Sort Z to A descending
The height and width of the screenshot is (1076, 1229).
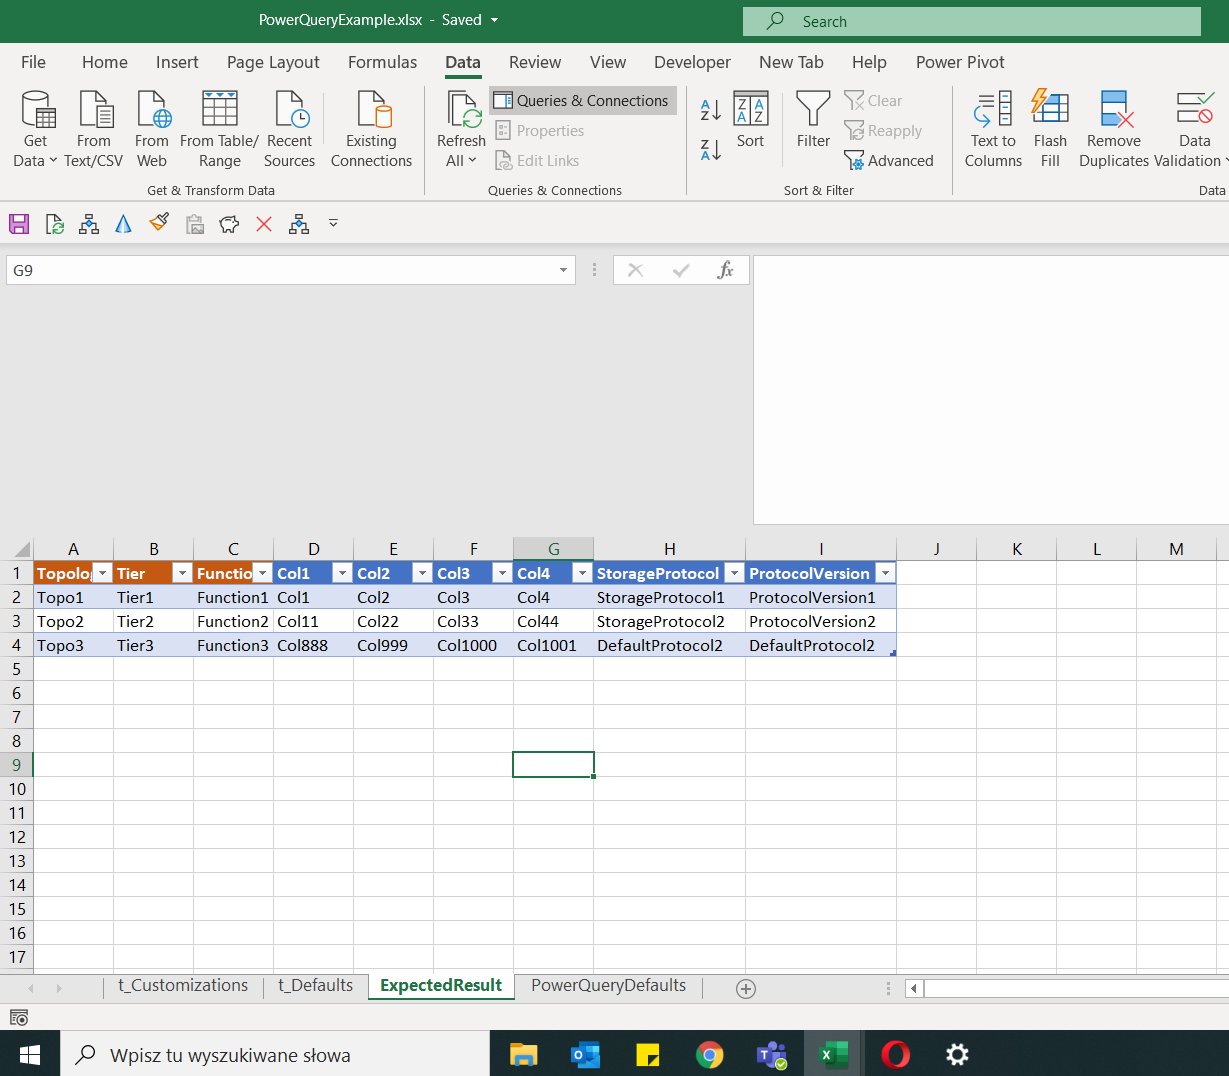(711, 150)
